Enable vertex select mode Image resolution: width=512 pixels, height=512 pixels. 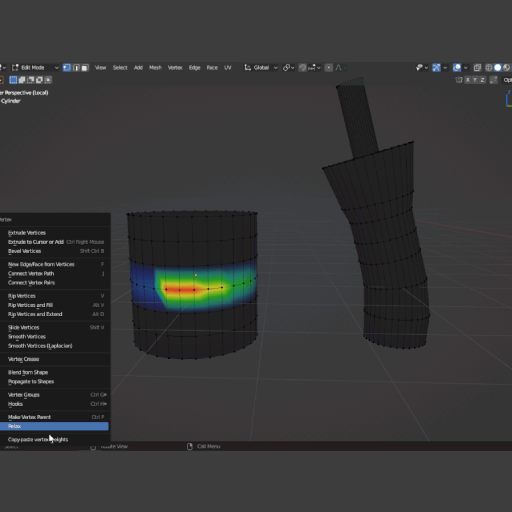pos(67,68)
